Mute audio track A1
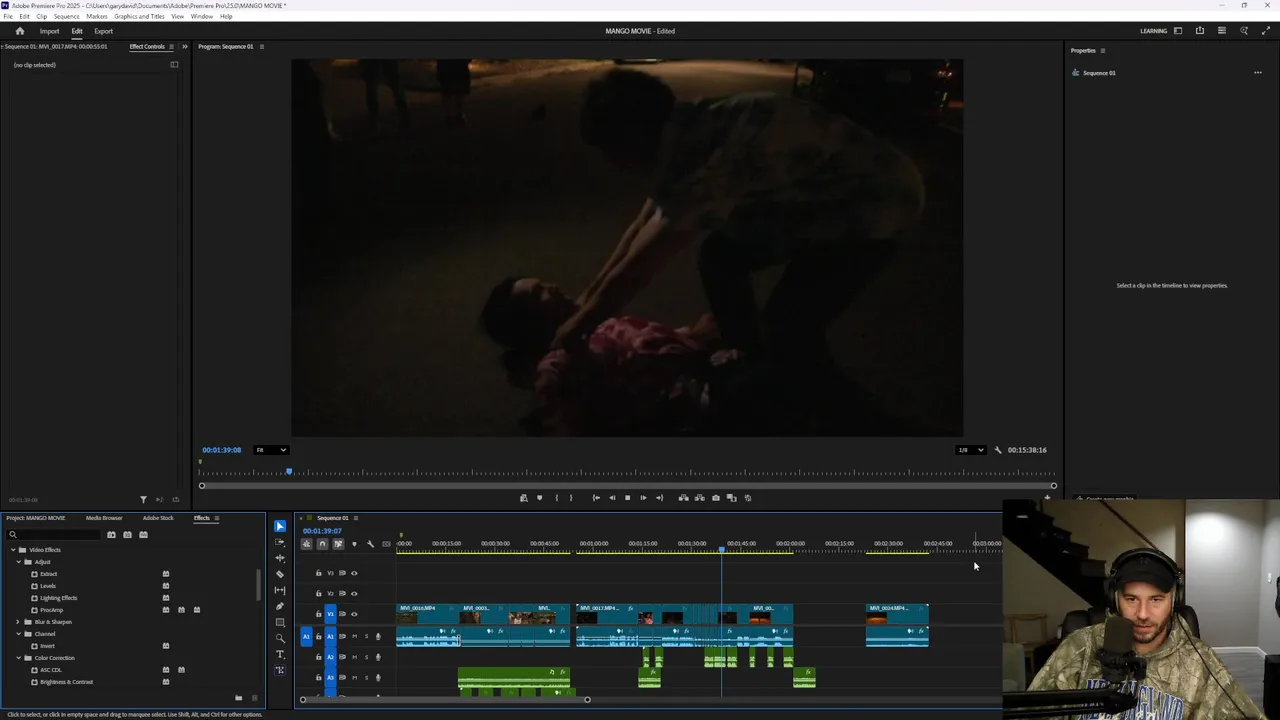Viewport: 1280px width, 720px height. pyautogui.click(x=354, y=636)
